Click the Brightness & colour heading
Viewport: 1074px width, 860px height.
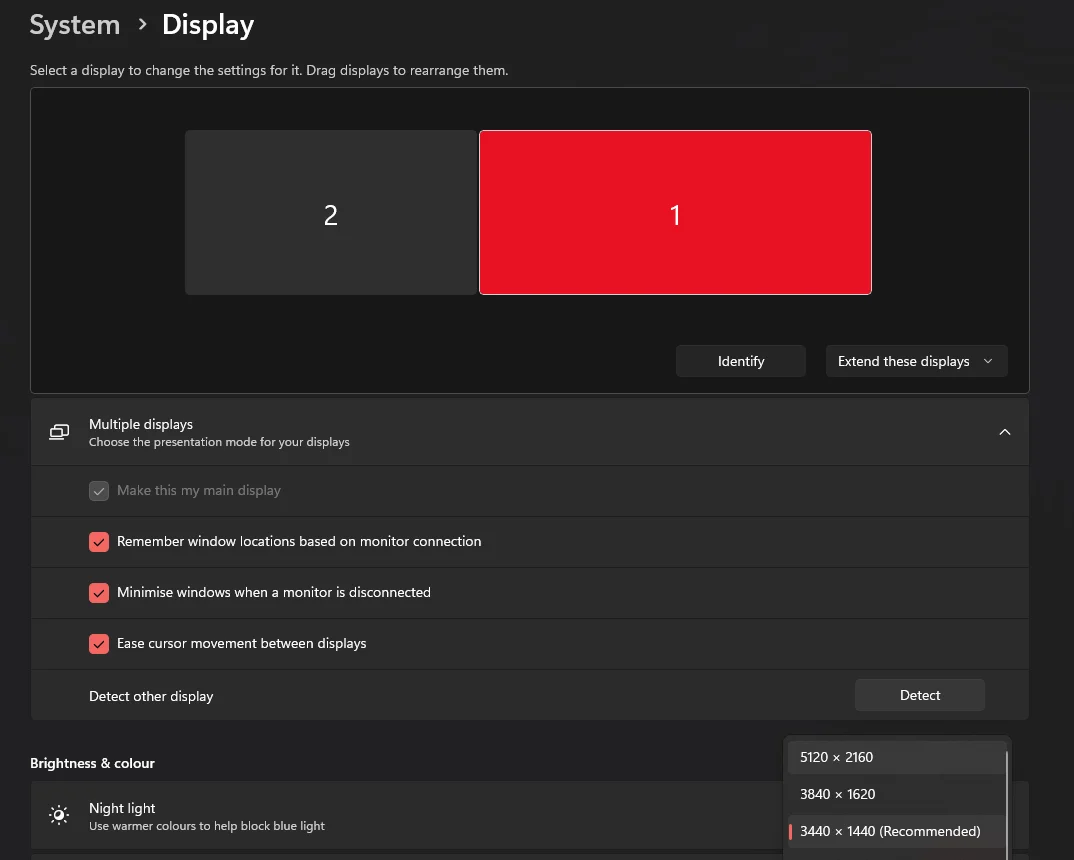click(92, 763)
